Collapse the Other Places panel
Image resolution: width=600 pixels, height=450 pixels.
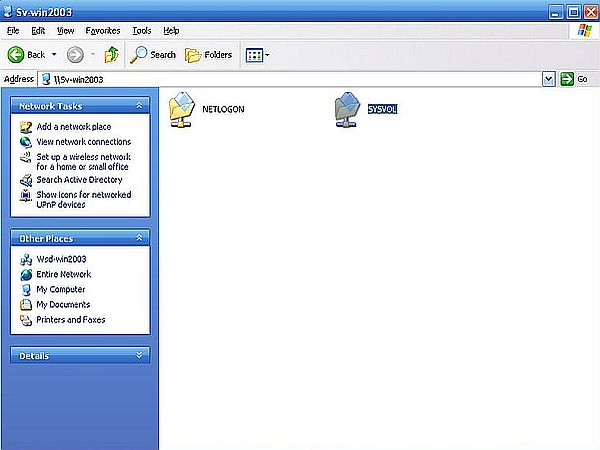(x=139, y=238)
